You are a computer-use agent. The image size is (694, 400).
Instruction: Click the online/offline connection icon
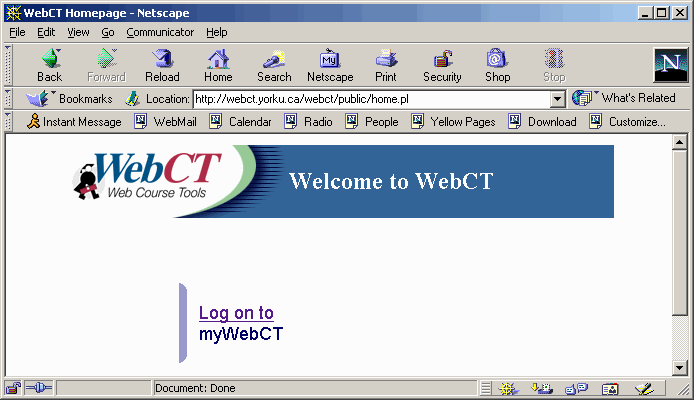tap(39, 388)
